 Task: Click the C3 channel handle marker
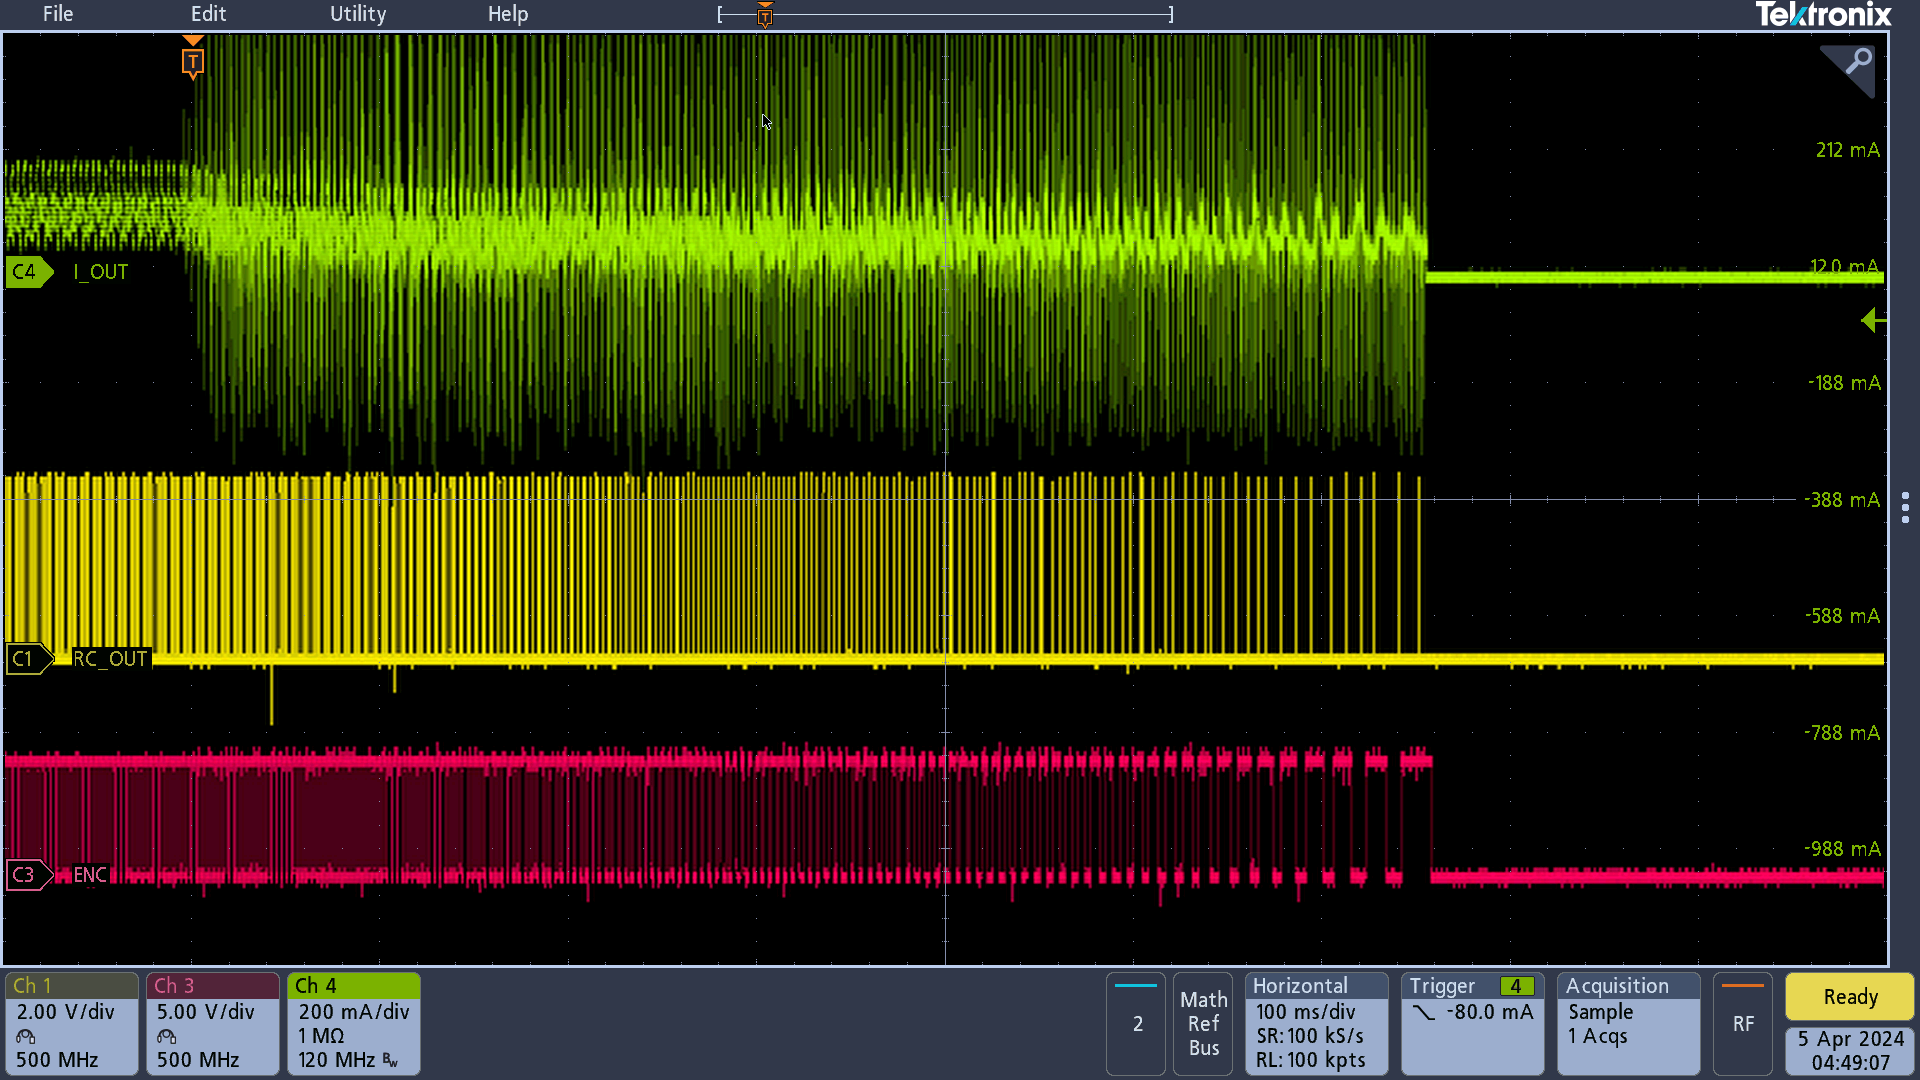pos(27,875)
